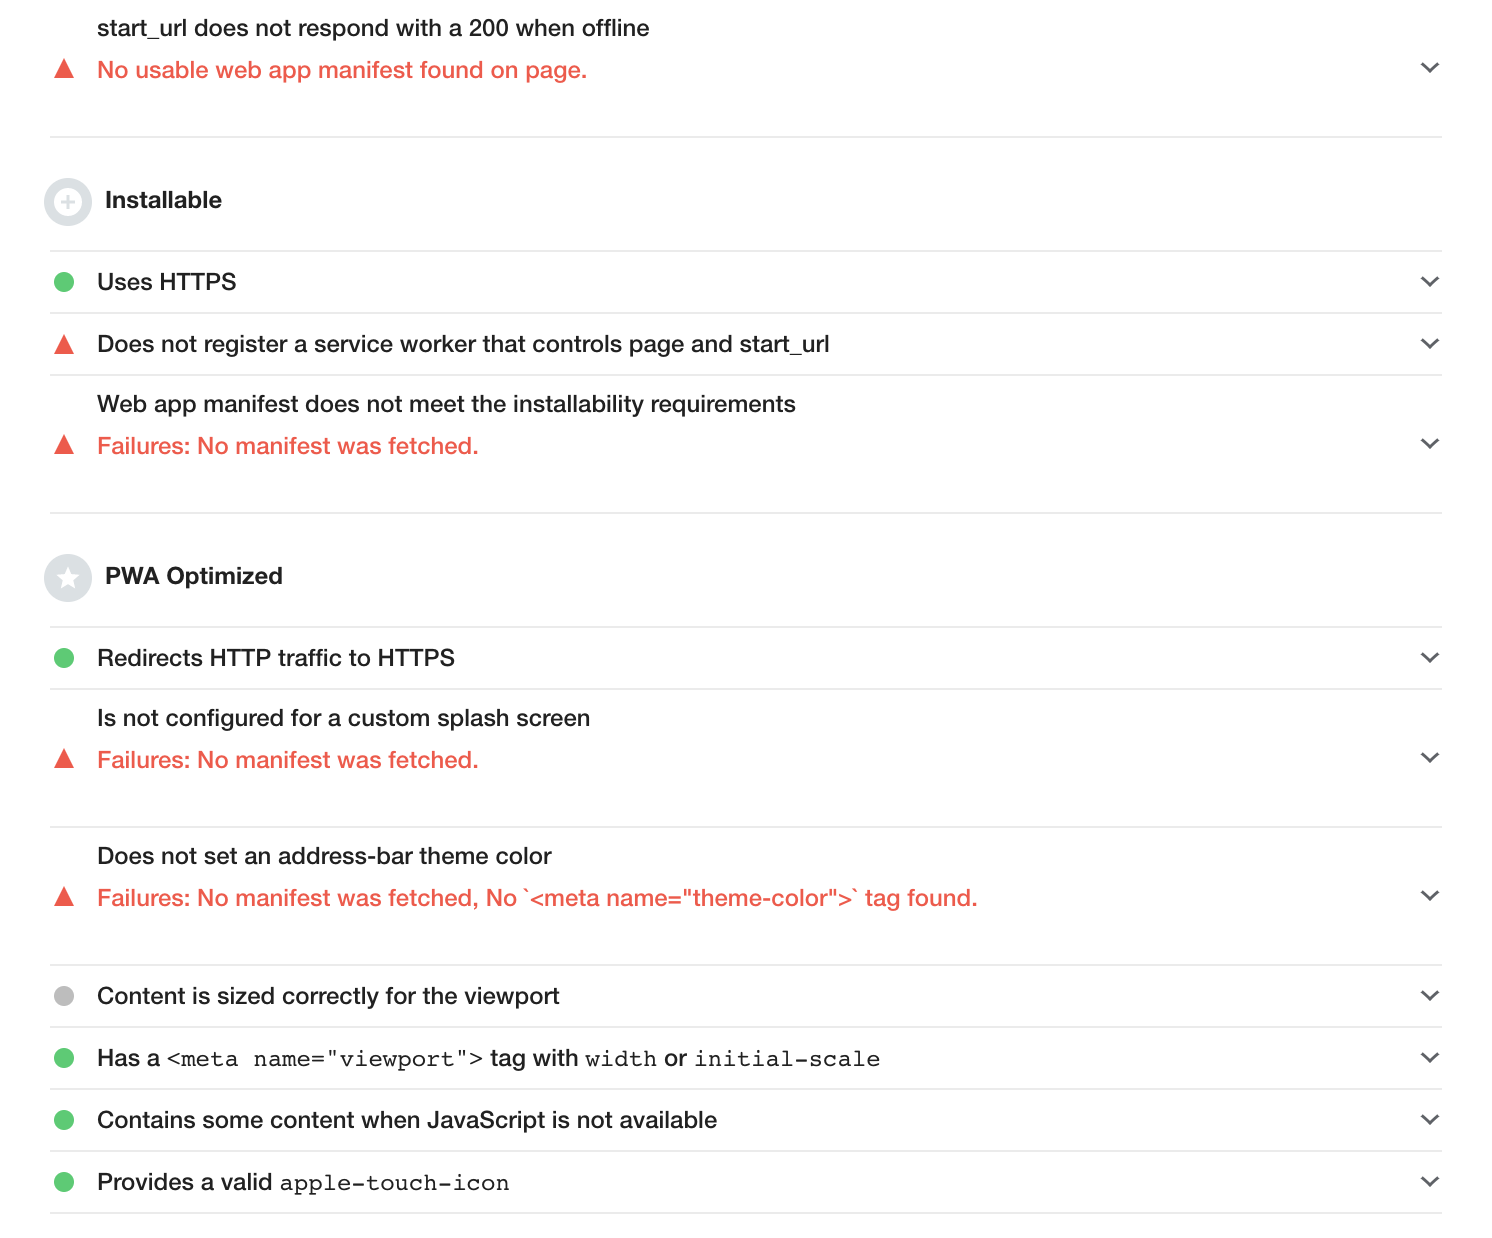Viewport: 1492px width, 1238px height.
Task: Expand the viewport meta tag audit
Action: click(x=1429, y=1058)
